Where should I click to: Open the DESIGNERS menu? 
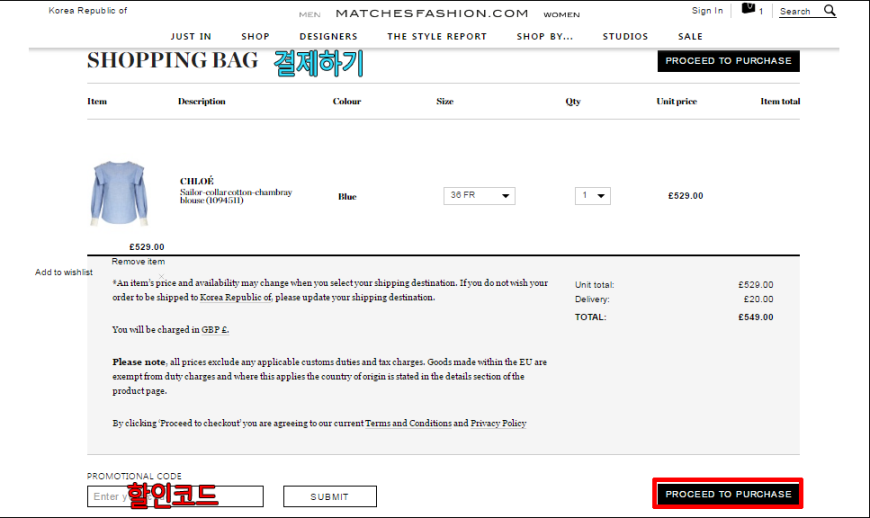pos(328,37)
